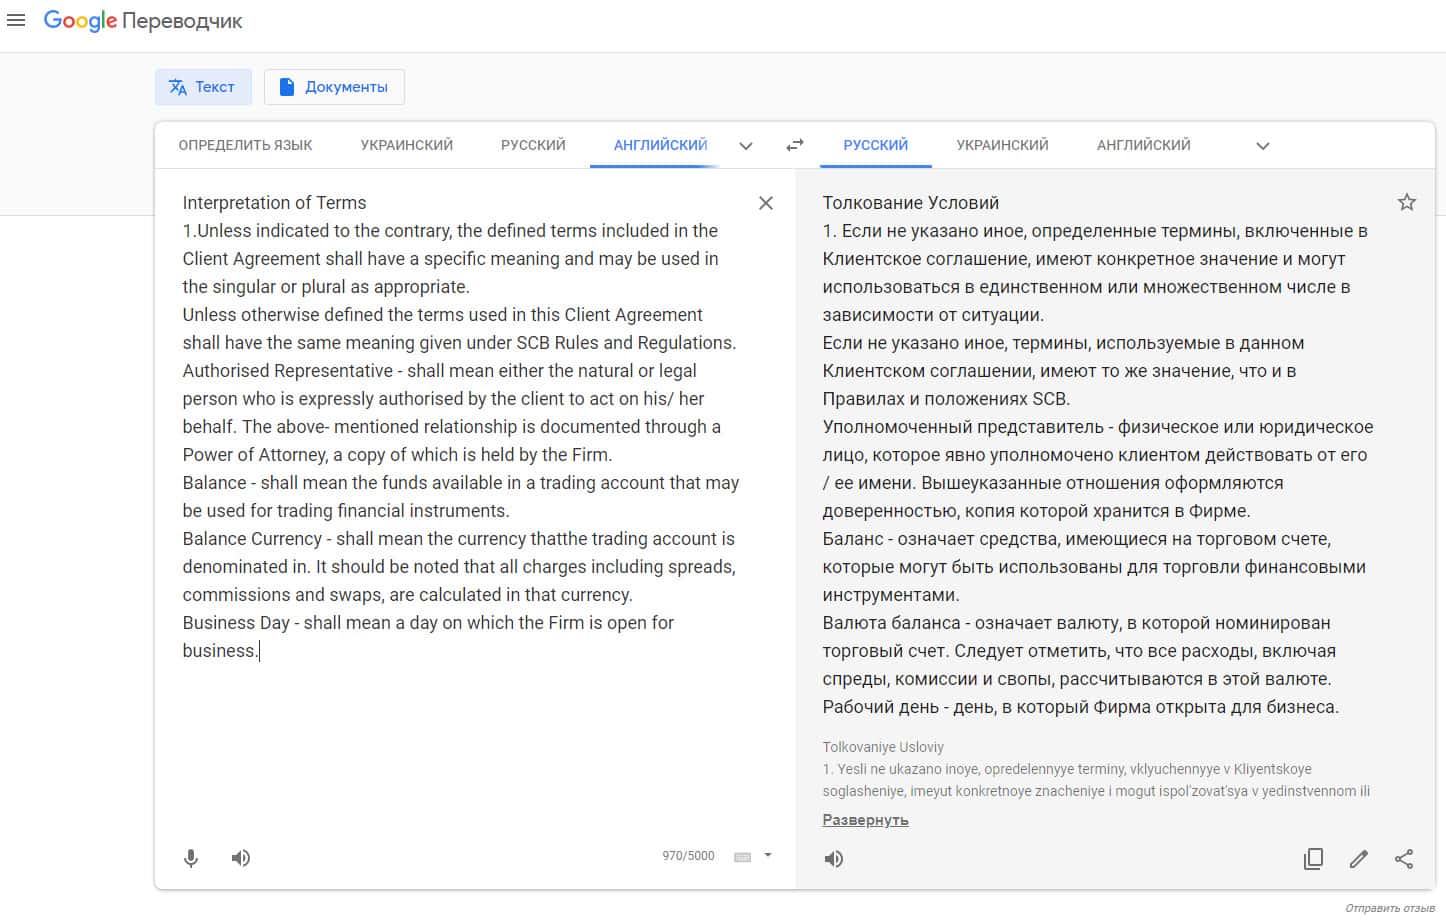This screenshot has height=922, width=1446.
Task: Open the Документы translation mode
Action: coord(334,87)
